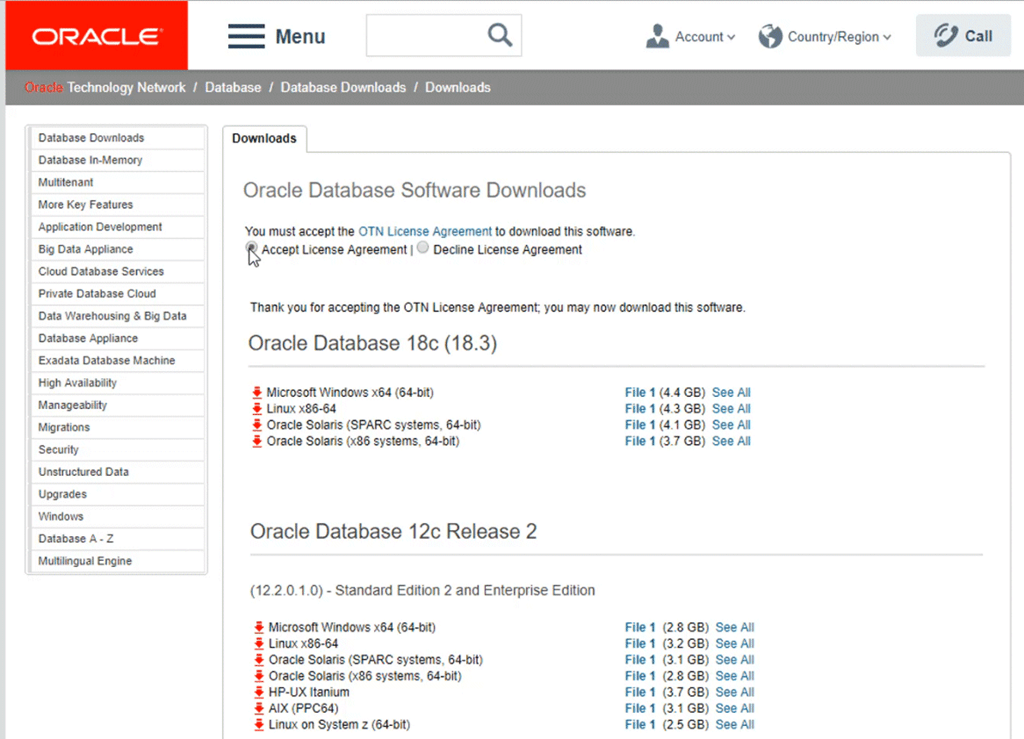Click Database Downloads breadcrumb link
This screenshot has height=739, width=1024.
point(344,87)
